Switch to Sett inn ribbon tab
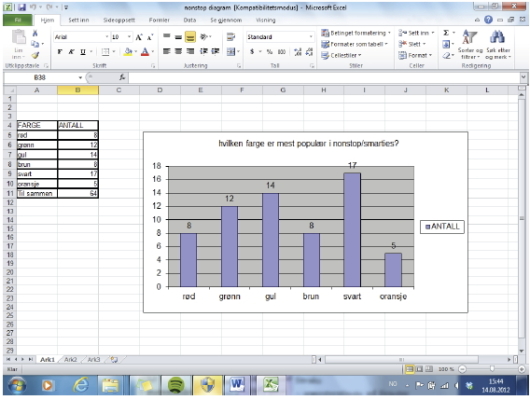Screen dimensions: 530x400 pos(78,20)
